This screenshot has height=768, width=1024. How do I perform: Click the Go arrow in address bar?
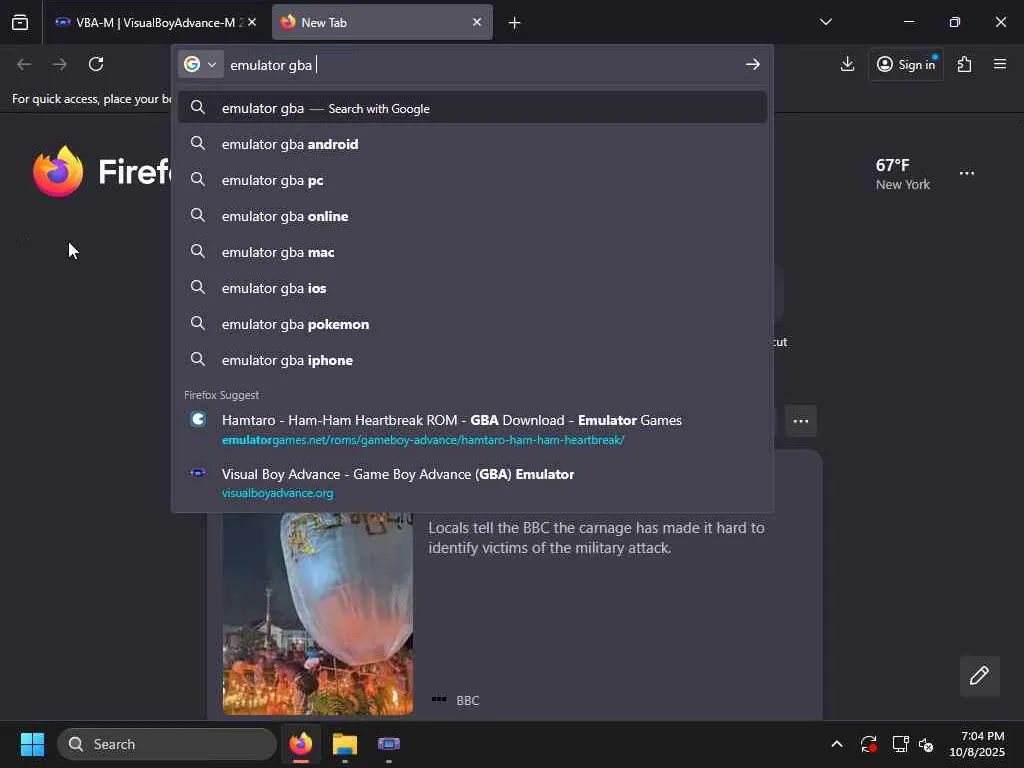point(752,64)
